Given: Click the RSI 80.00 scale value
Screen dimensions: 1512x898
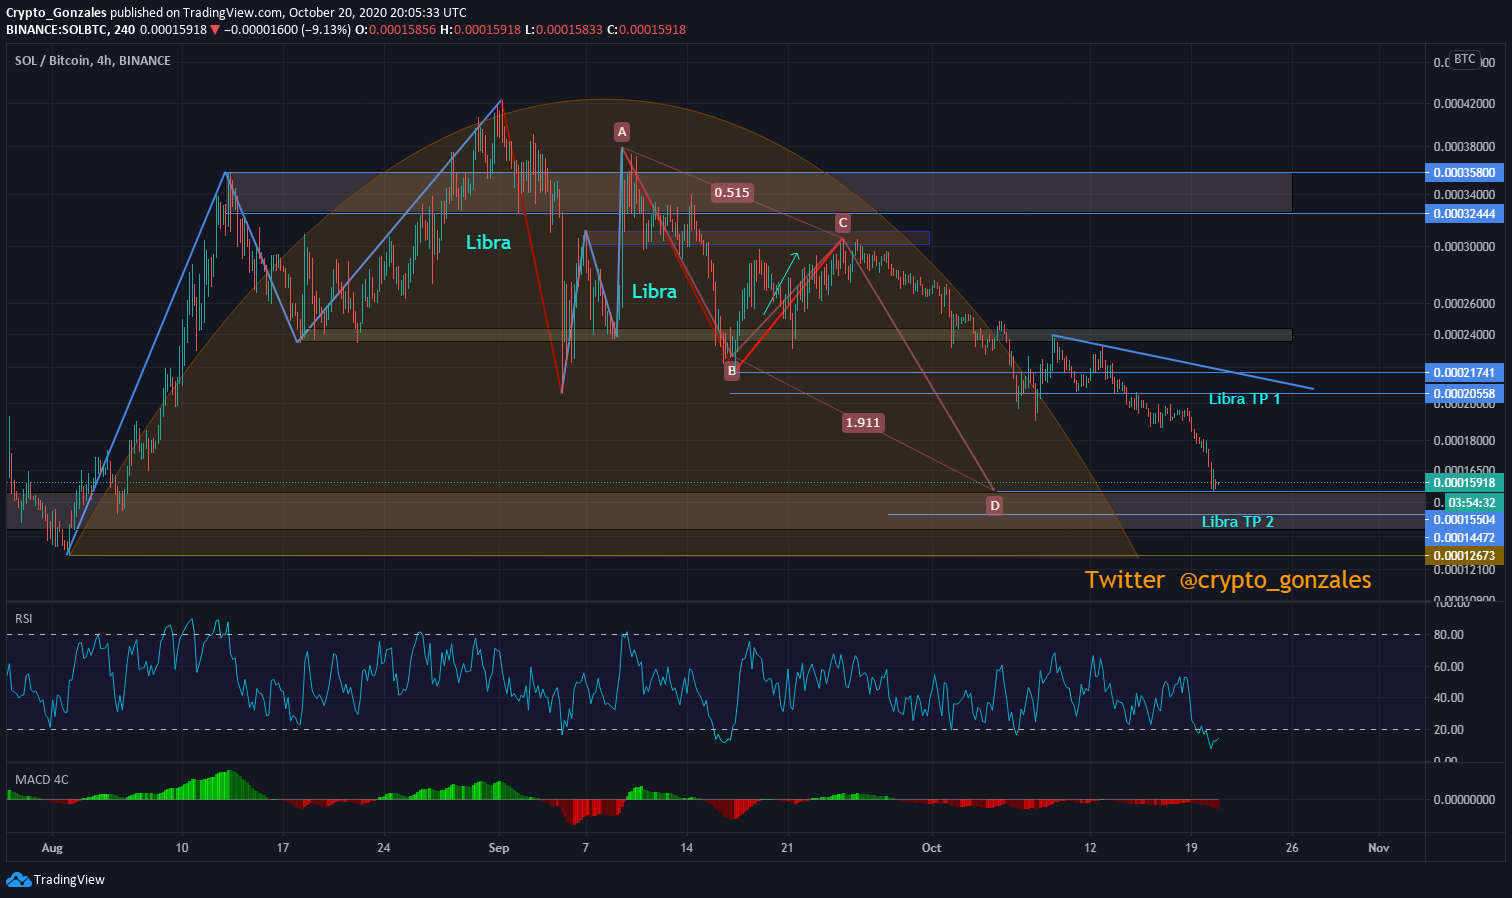Looking at the screenshot, I should 1448,635.
